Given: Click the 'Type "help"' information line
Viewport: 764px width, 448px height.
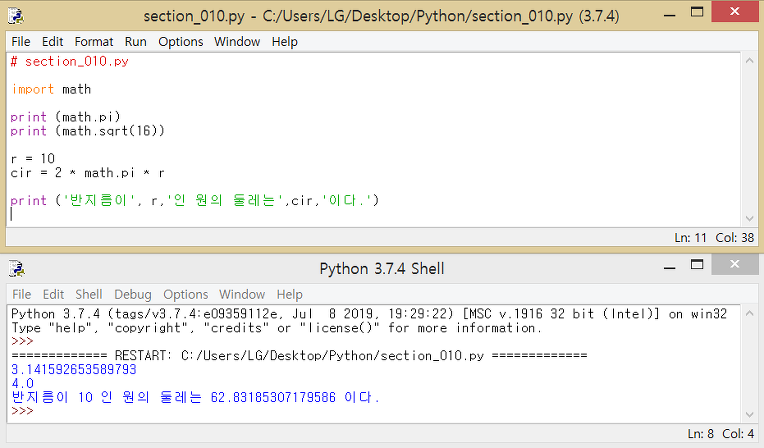Looking at the screenshot, I should click(x=276, y=328).
